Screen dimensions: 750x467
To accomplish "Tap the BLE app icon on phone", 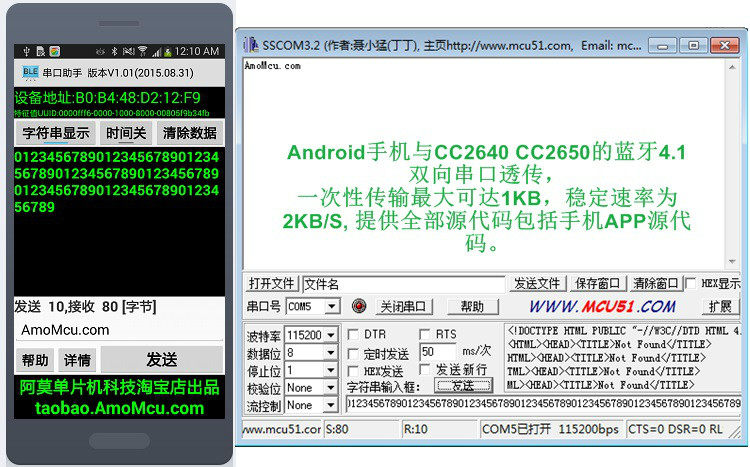I will (30, 73).
